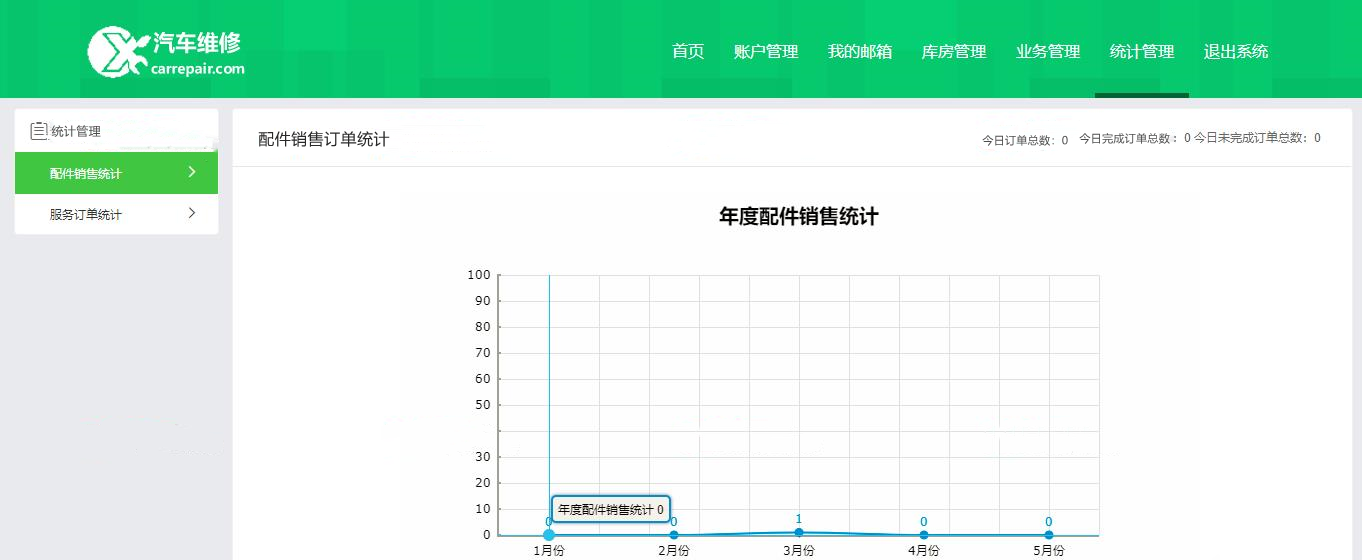This screenshot has width=1362, height=560.
Task: Click the 2月份 data point
Action: [x=674, y=535]
